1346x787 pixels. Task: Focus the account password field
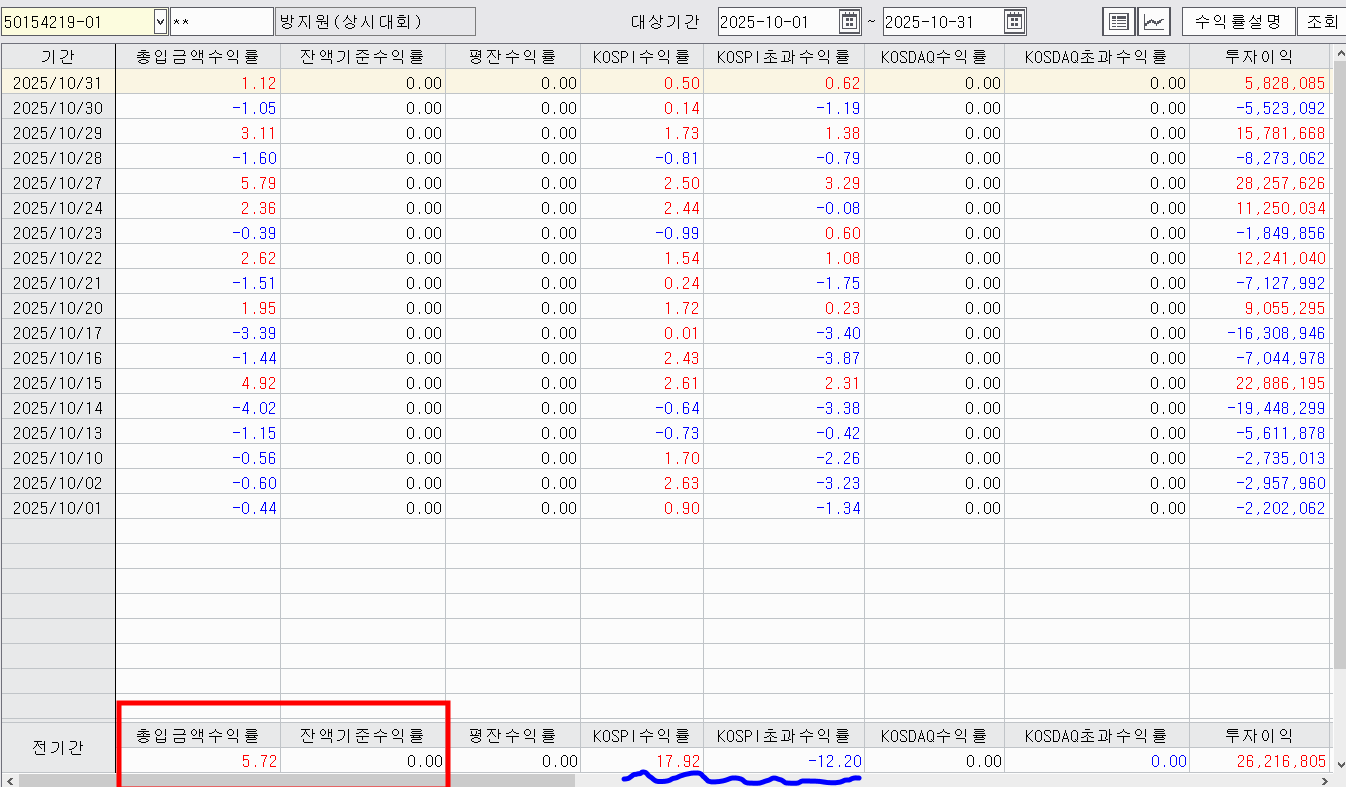point(221,21)
